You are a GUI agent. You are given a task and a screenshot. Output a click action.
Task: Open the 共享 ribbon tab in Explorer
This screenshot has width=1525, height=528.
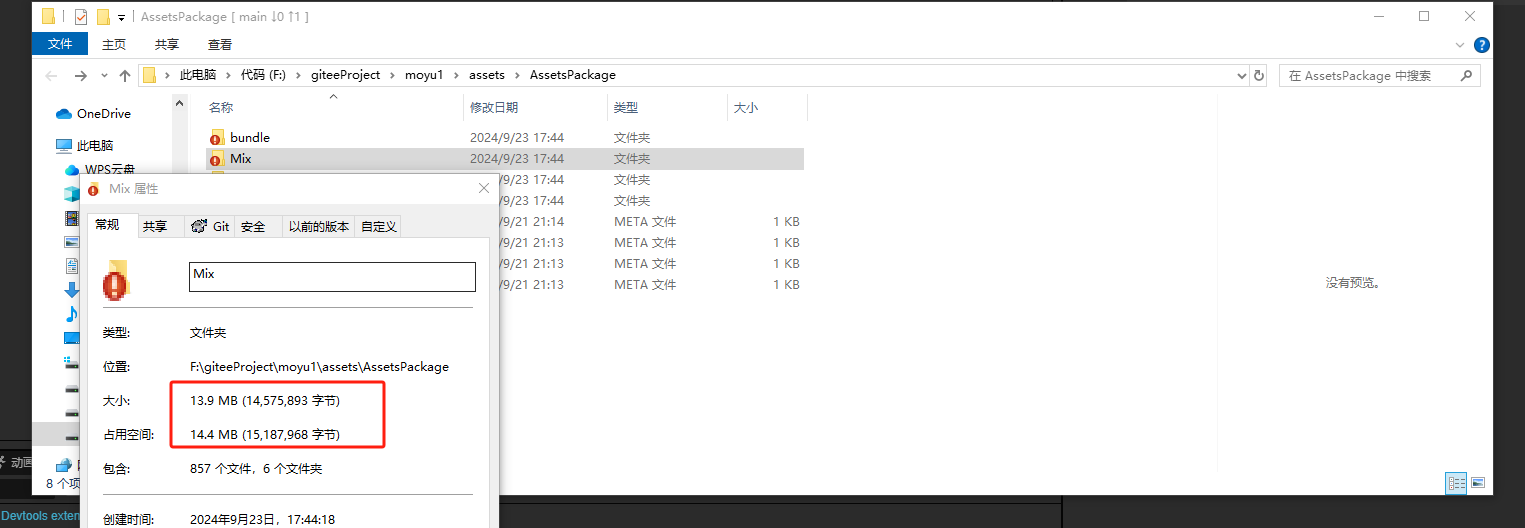pos(167,44)
